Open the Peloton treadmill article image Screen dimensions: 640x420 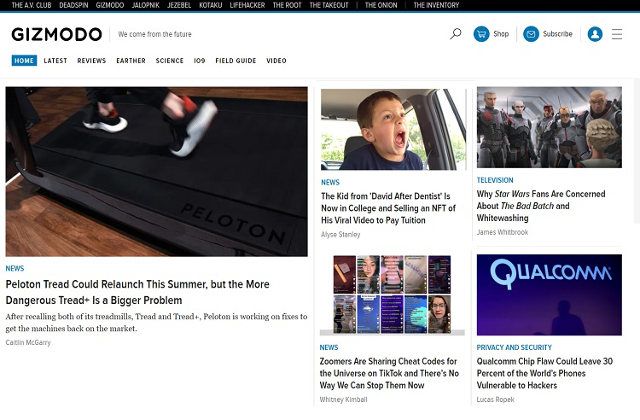pyautogui.click(x=156, y=171)
